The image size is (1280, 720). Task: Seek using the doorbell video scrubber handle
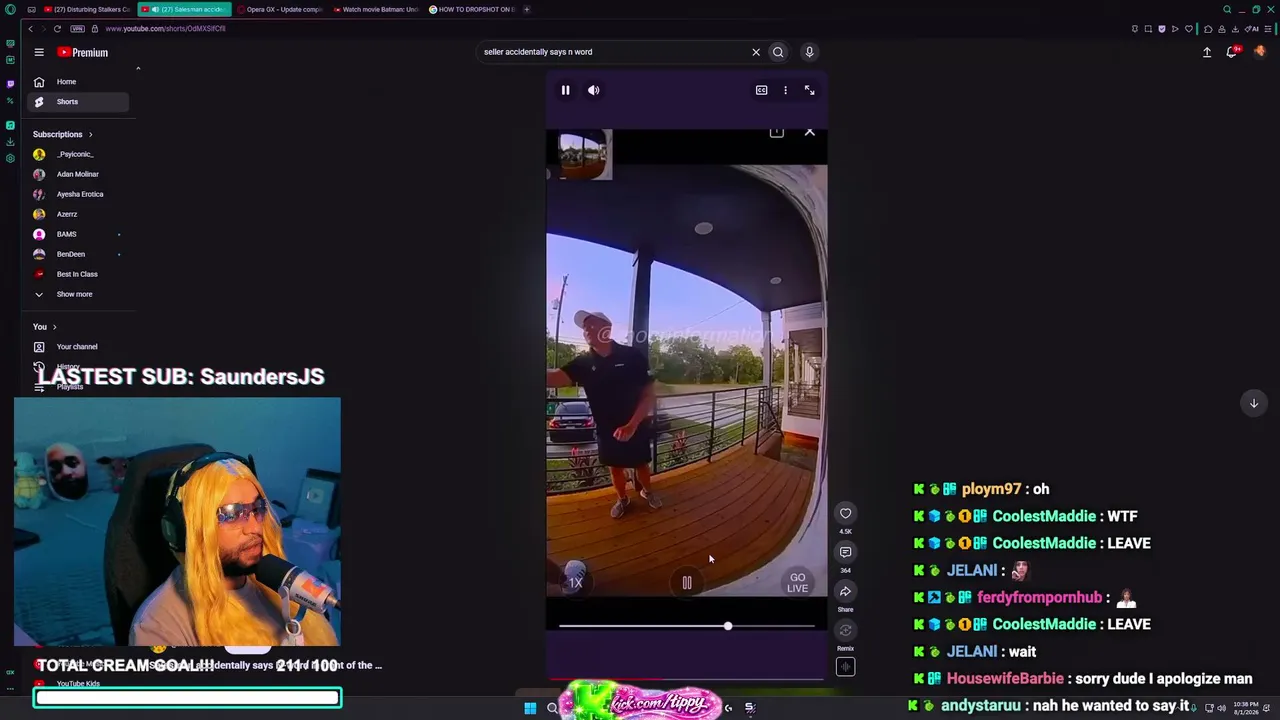tap(728, 626)
